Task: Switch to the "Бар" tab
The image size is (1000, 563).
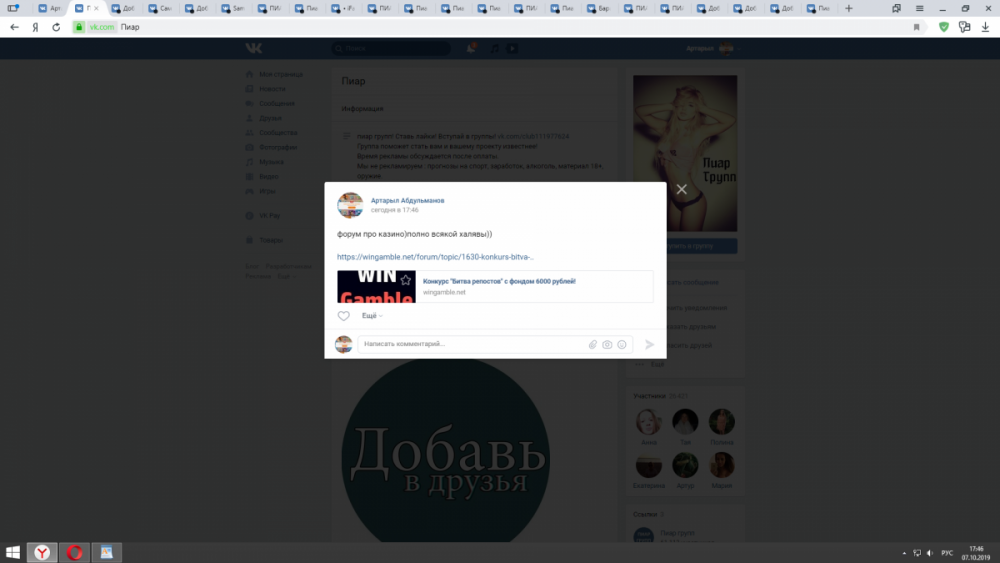Action: point(599,8)
